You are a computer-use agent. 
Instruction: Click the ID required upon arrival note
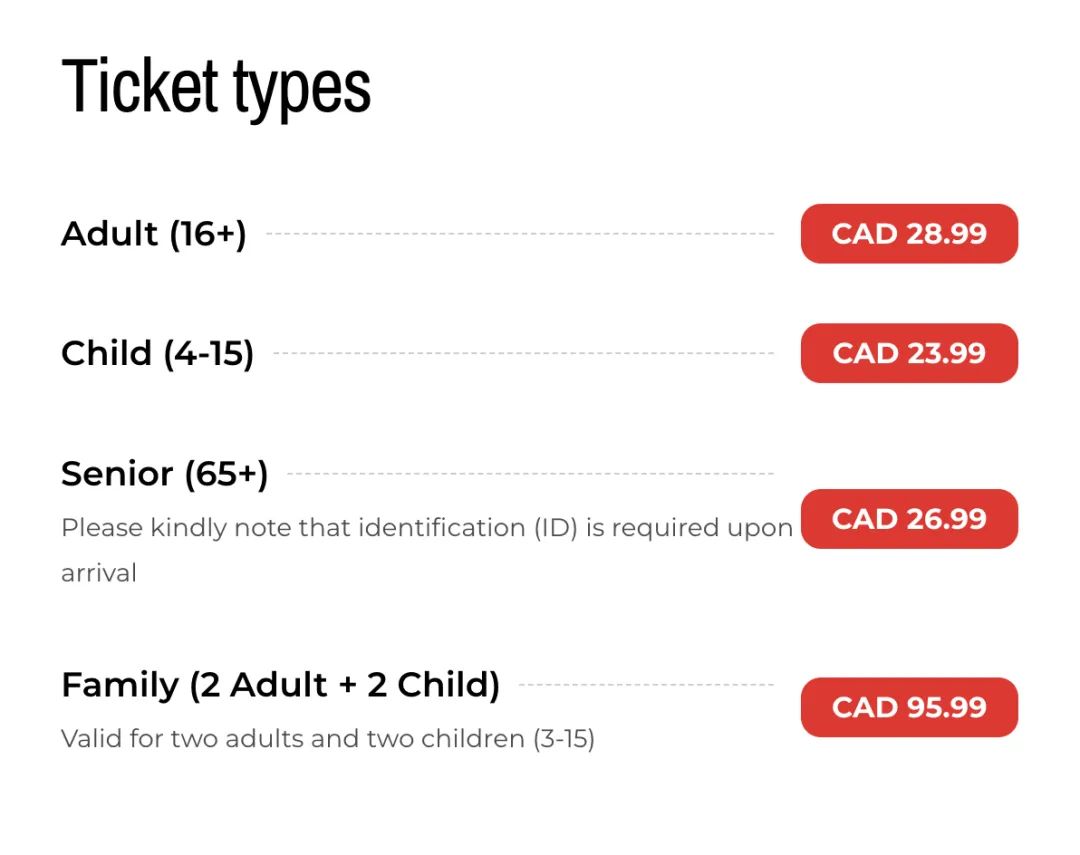pos(427,550)
